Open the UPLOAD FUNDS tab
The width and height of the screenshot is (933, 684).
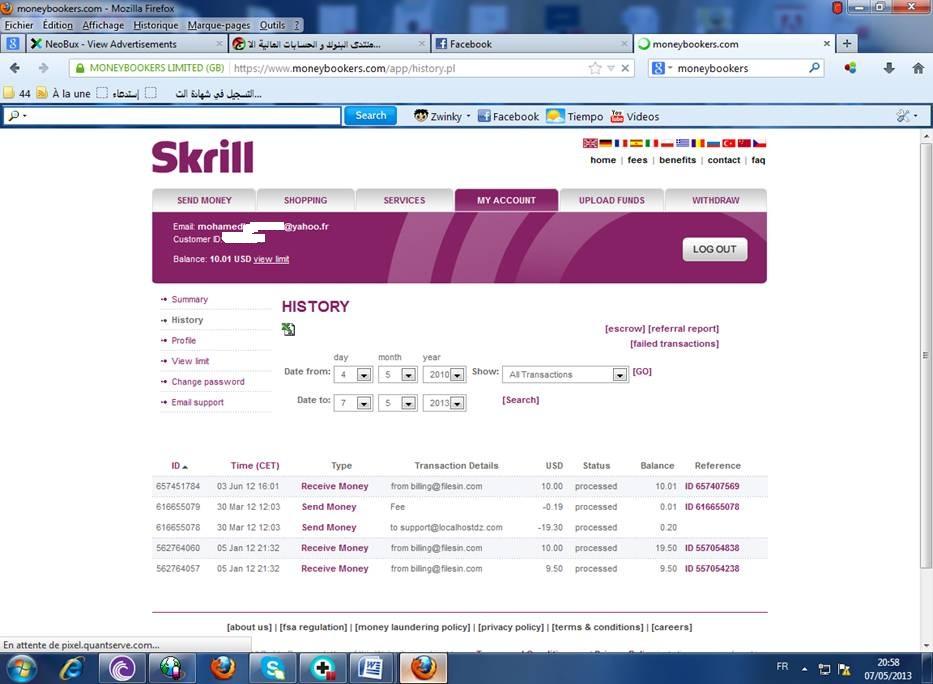pos(612,200)
